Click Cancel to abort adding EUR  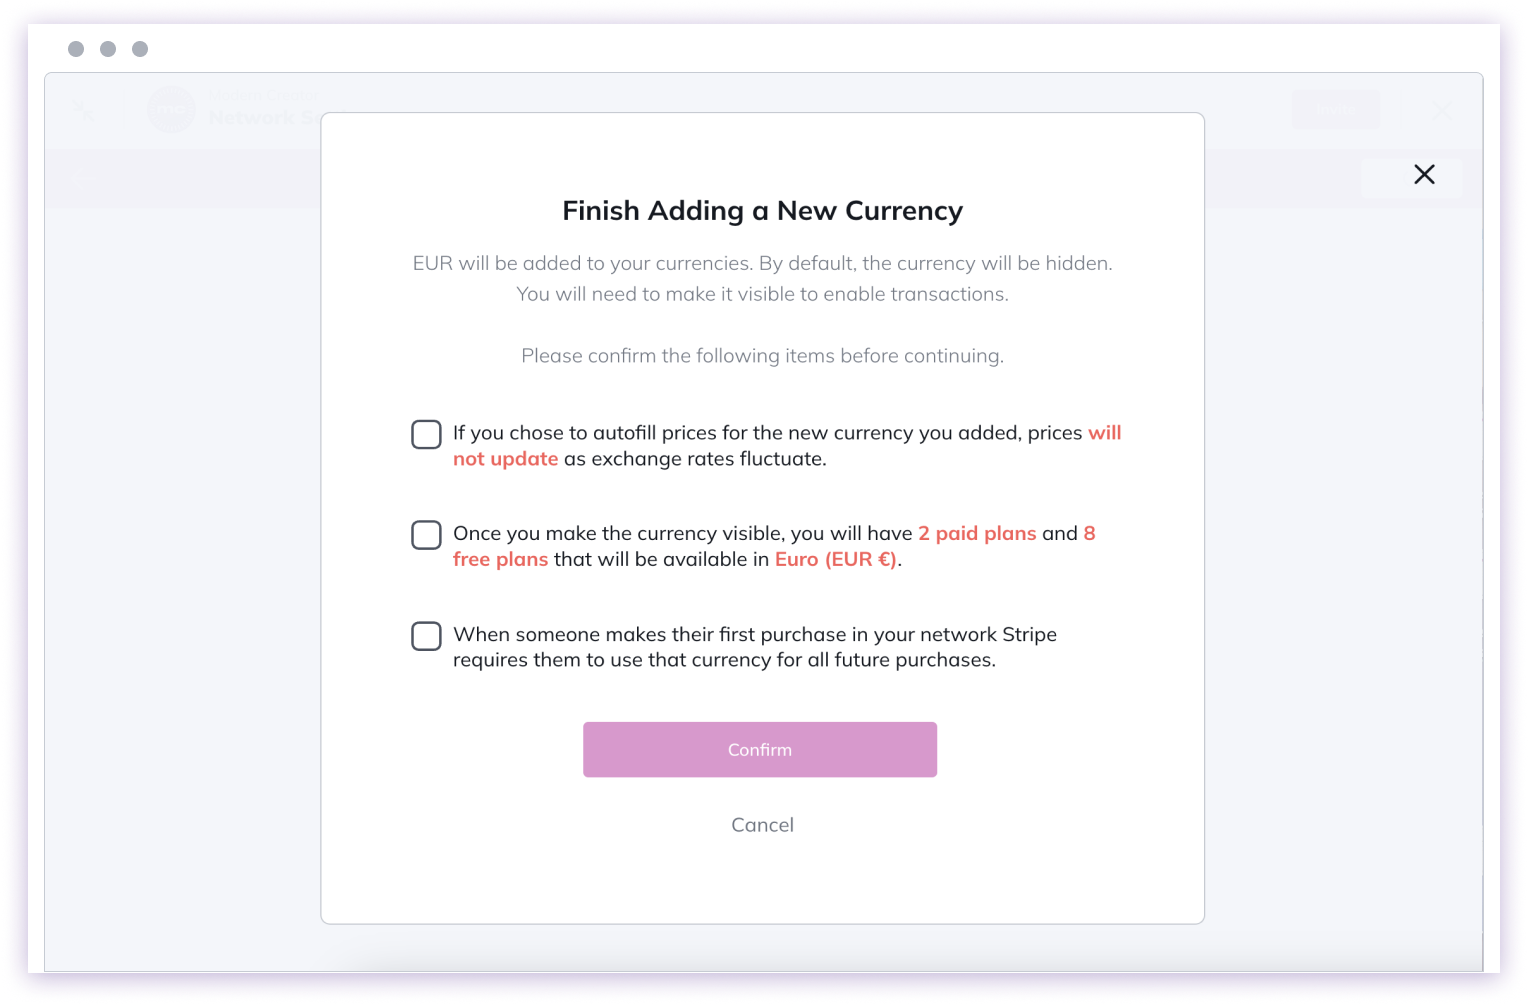(x=762, y=825)
